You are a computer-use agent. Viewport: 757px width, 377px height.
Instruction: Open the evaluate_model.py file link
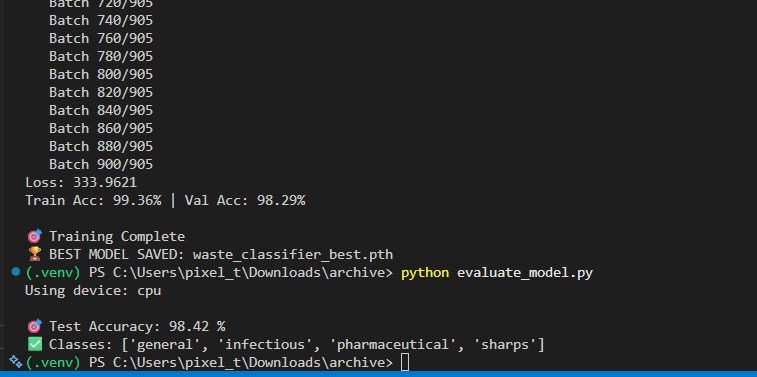525,273
